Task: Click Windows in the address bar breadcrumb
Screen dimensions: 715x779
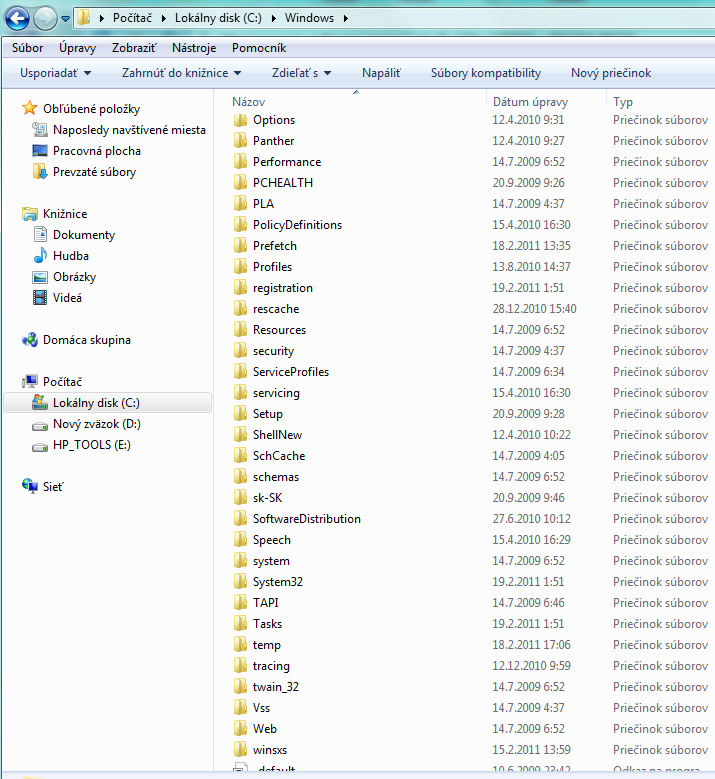Action: [309, 18]
